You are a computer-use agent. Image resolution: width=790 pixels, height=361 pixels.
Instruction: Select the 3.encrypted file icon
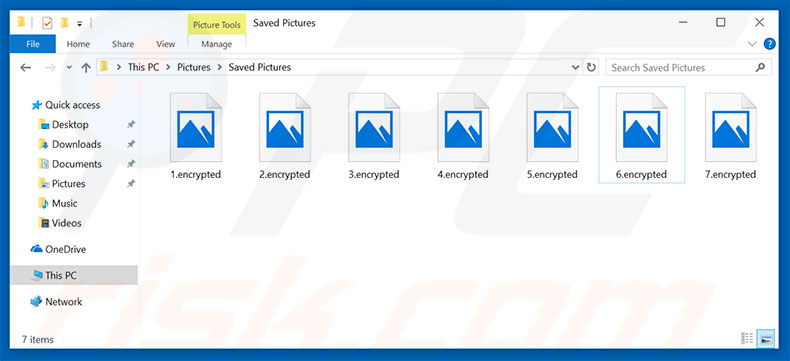tap(374, 127)
